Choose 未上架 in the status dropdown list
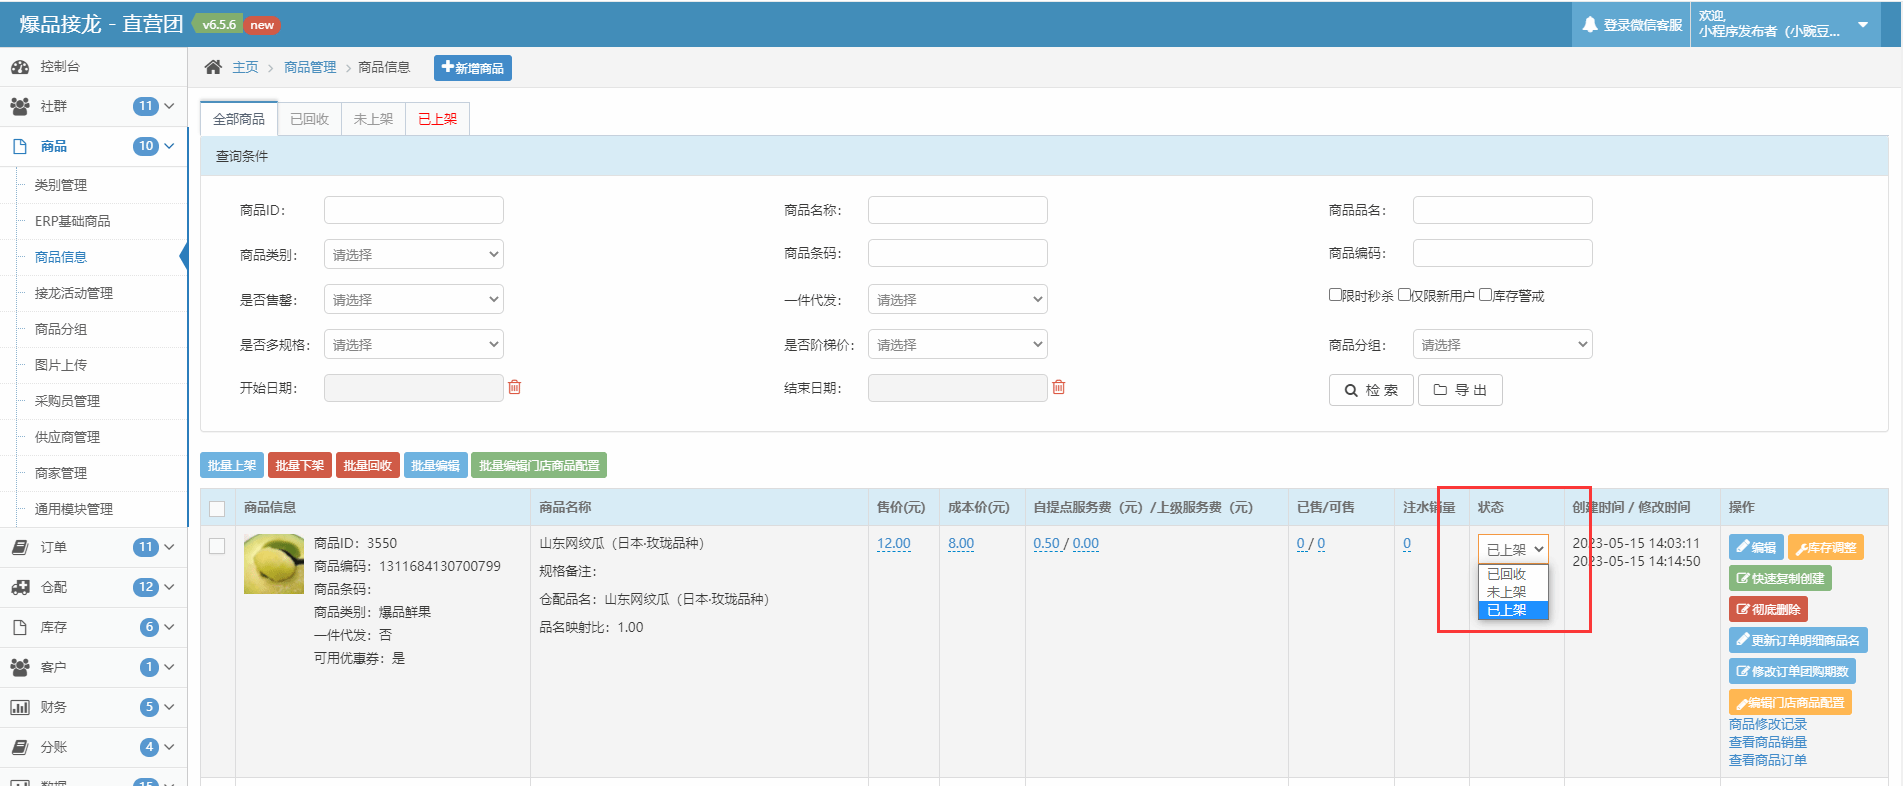 click(1513, 592)
